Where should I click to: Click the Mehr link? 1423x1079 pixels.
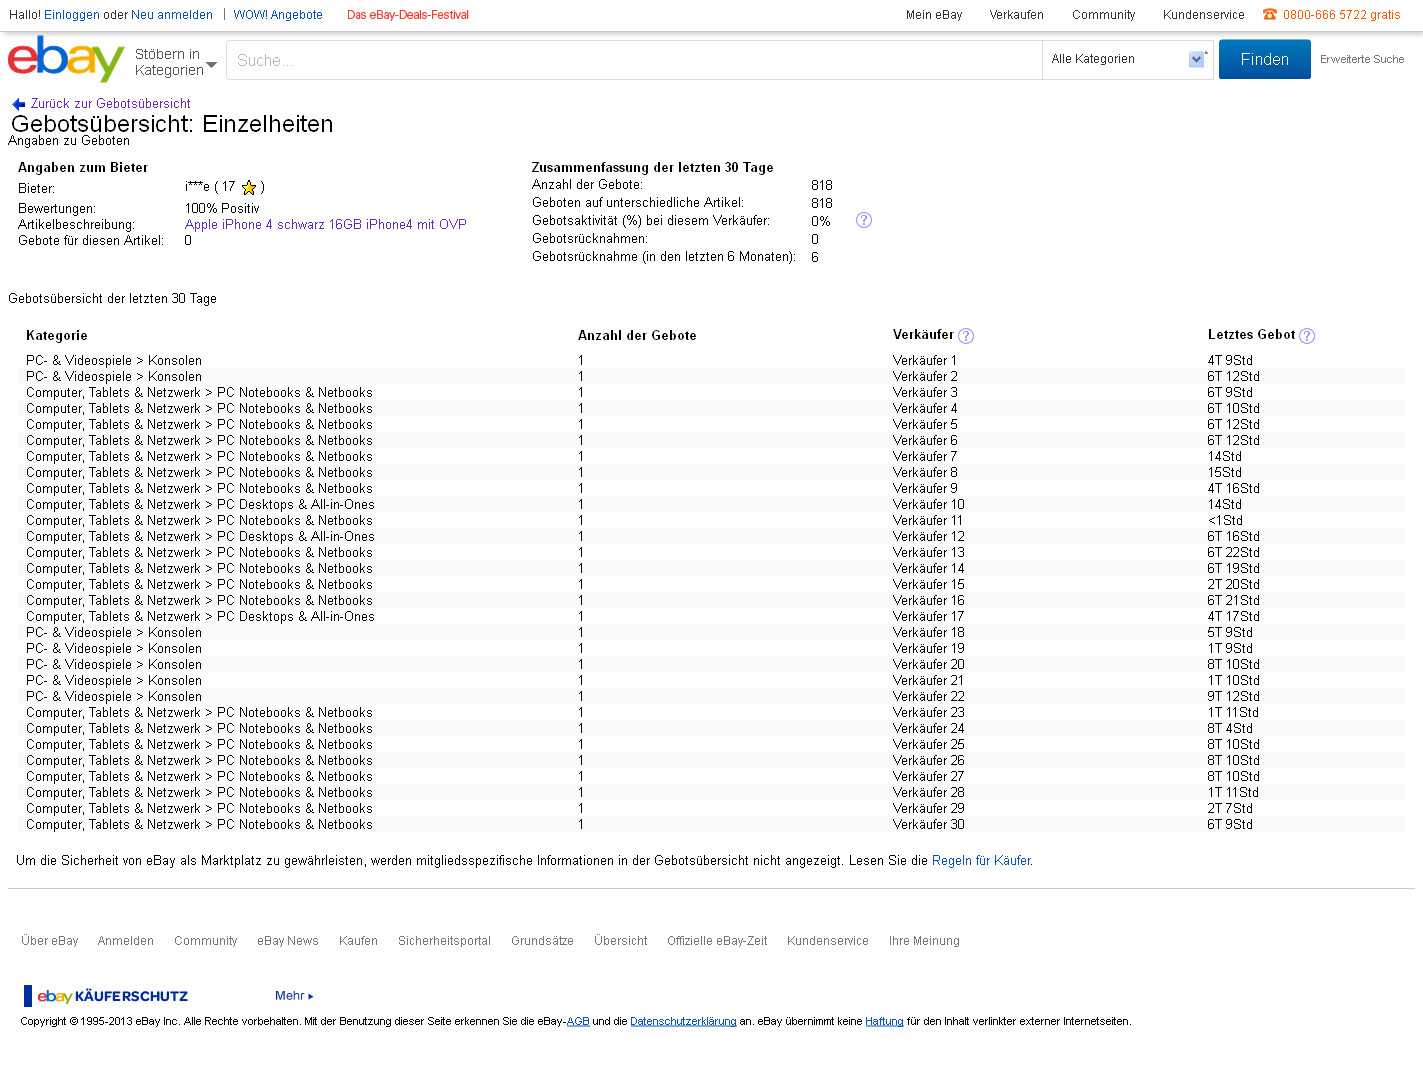coord(294,996)
